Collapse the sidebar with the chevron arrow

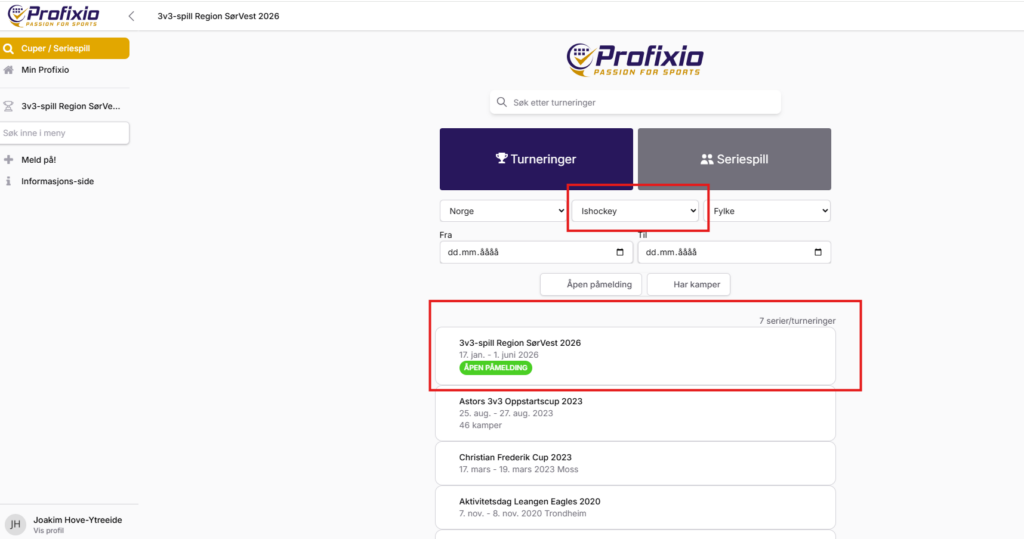click(x=131, y=17)
